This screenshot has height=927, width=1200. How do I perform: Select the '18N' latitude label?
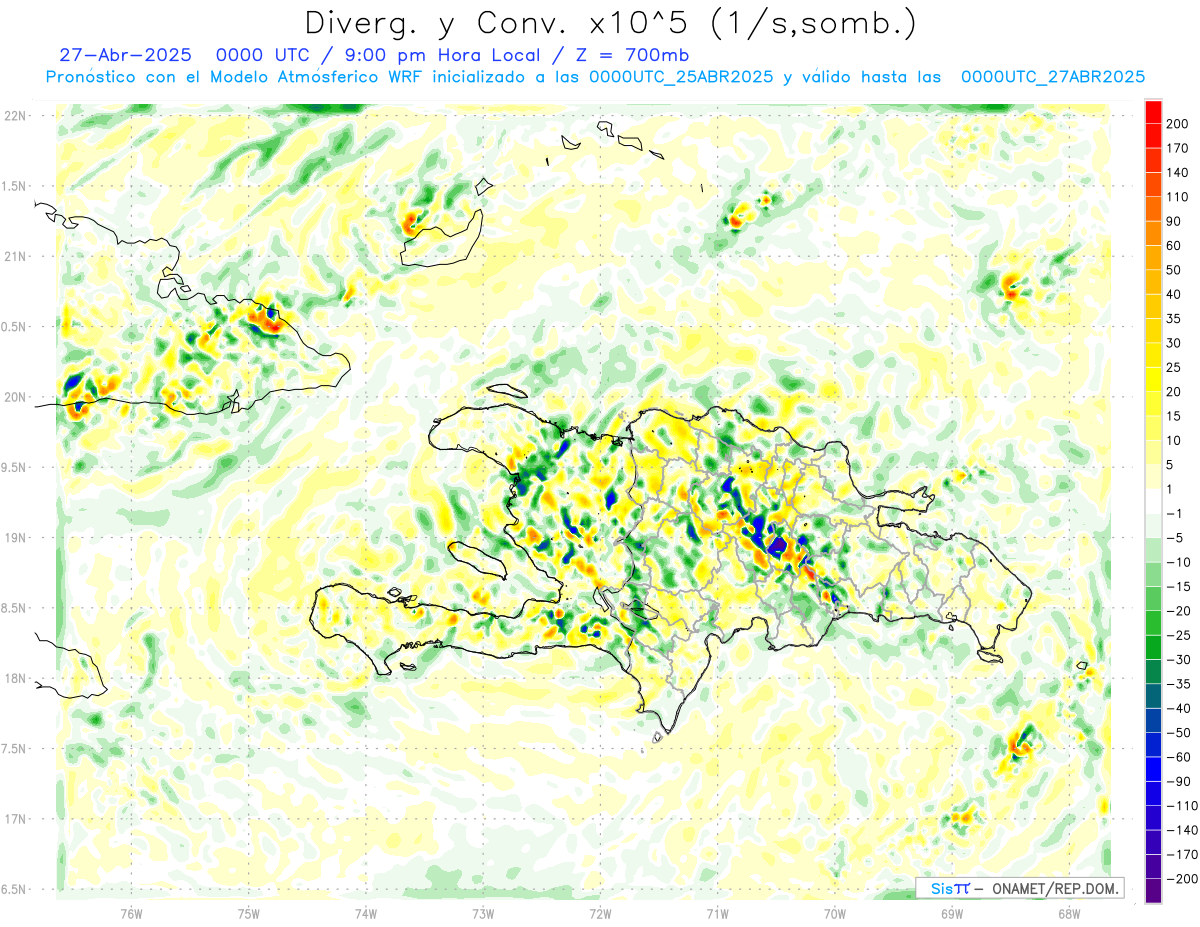click(15, 679)
